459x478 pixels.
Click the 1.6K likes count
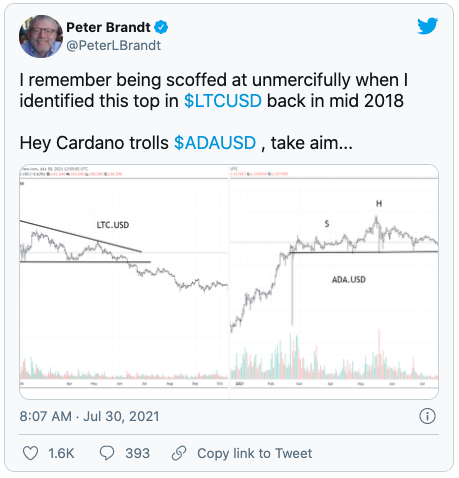[x=61, y=454]
